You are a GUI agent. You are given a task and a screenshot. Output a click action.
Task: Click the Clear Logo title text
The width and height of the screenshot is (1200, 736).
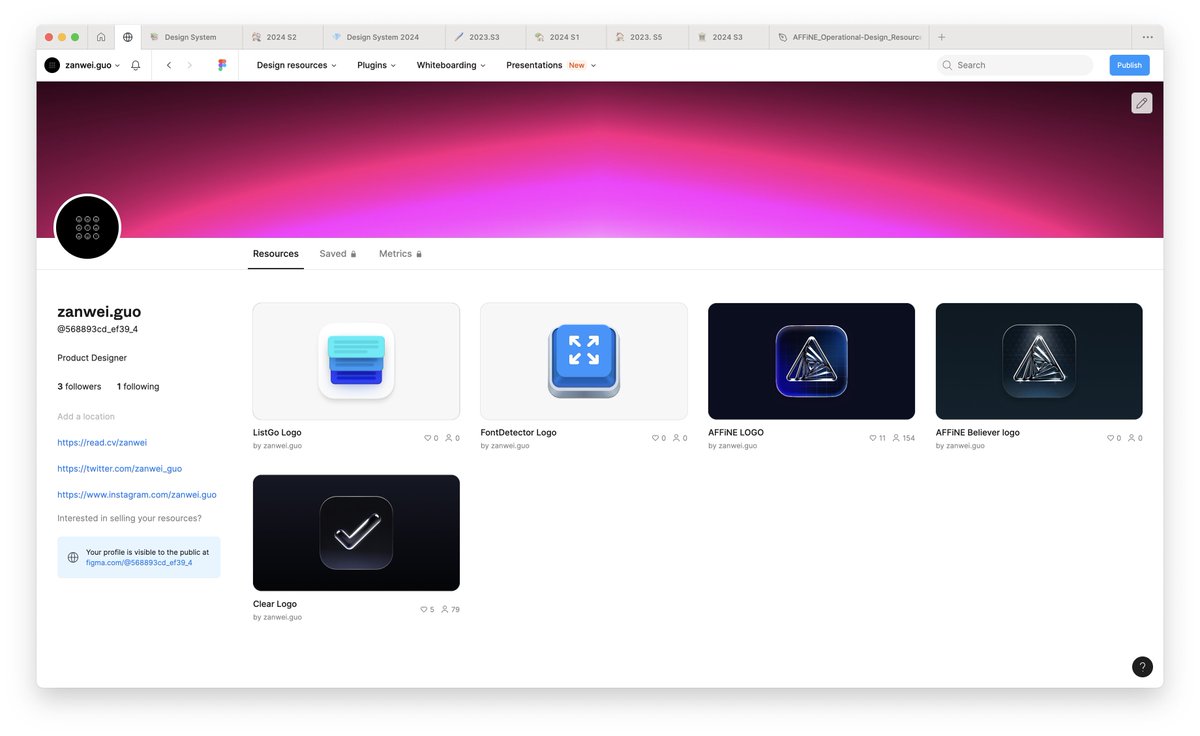[275, 604]
